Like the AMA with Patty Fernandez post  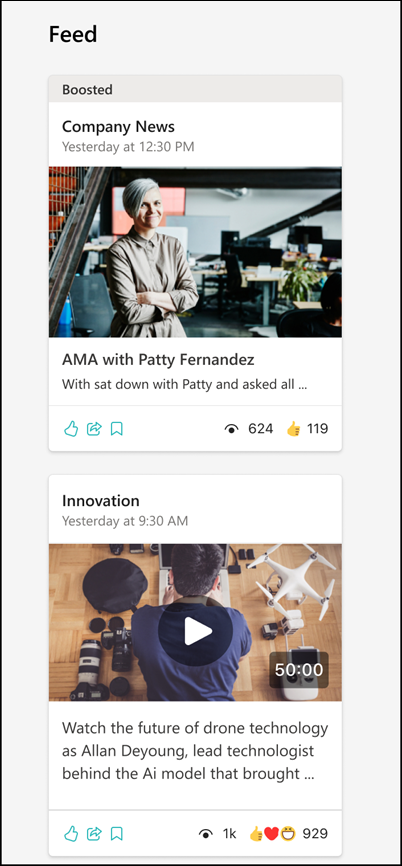[x=71, y=429]
